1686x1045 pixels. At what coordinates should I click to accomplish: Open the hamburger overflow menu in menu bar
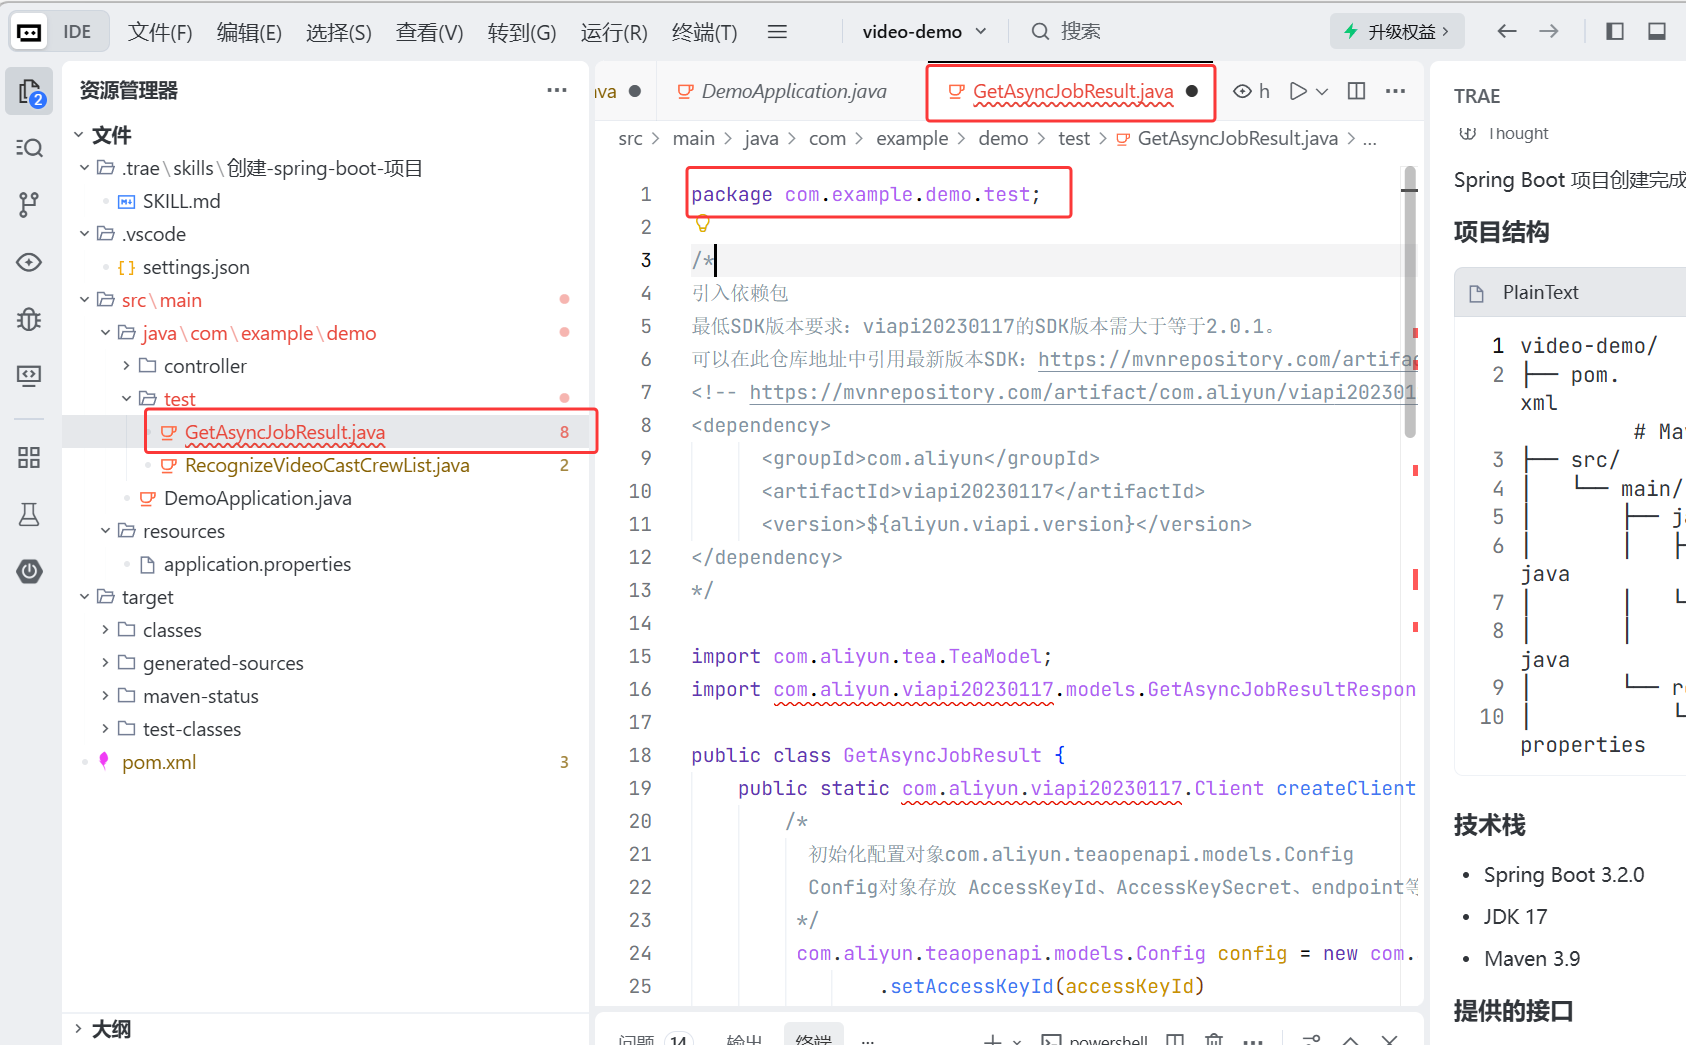(x=777, y=32)
